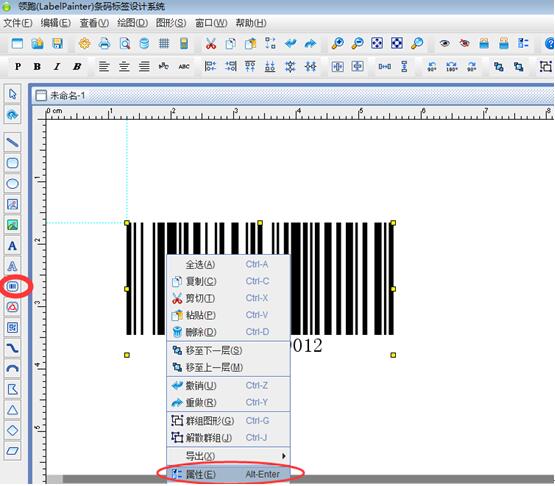Click the eye show icon in toolbar
Image resolution: width=555 pixels, height=486 pixels.
(x=445, y=43)
